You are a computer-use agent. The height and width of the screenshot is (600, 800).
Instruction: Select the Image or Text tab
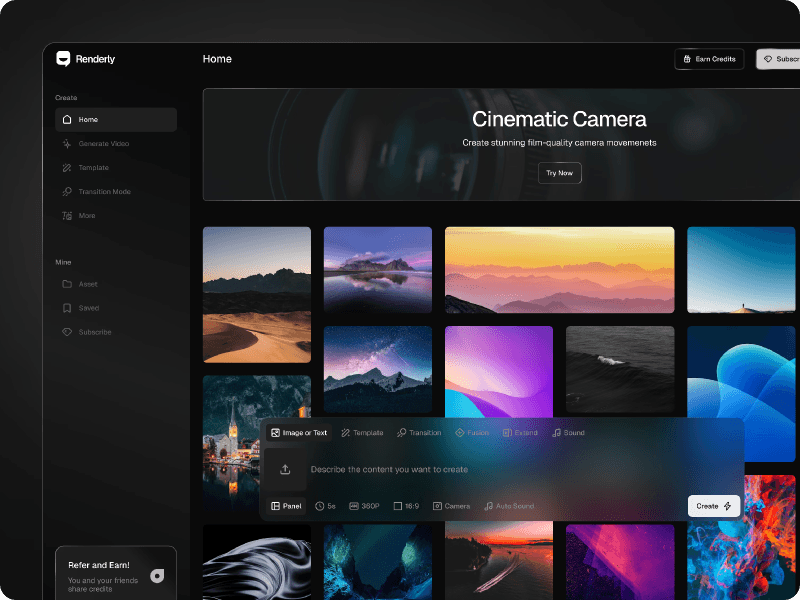pos(299,433)
